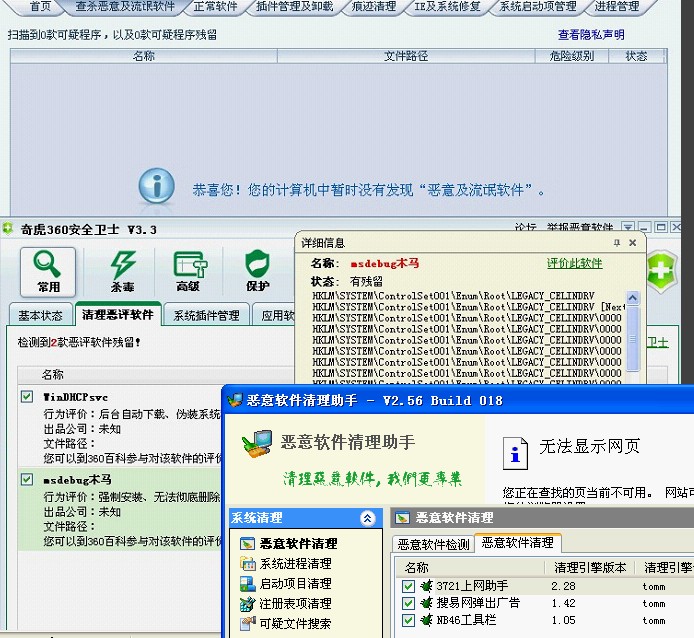
Task: Close the 详细信息 panel
Action: (x=632, y=243)
